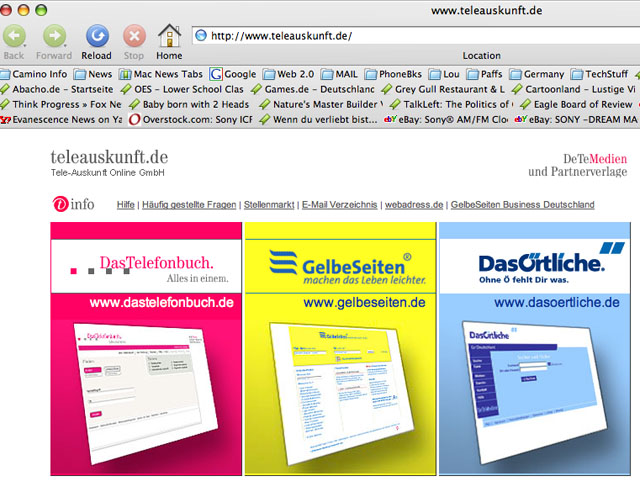The height and width of the screenshot is (492, 640).
Task: Visit www.dastelefonbuch.de link
Action: [x=162, y=303]
